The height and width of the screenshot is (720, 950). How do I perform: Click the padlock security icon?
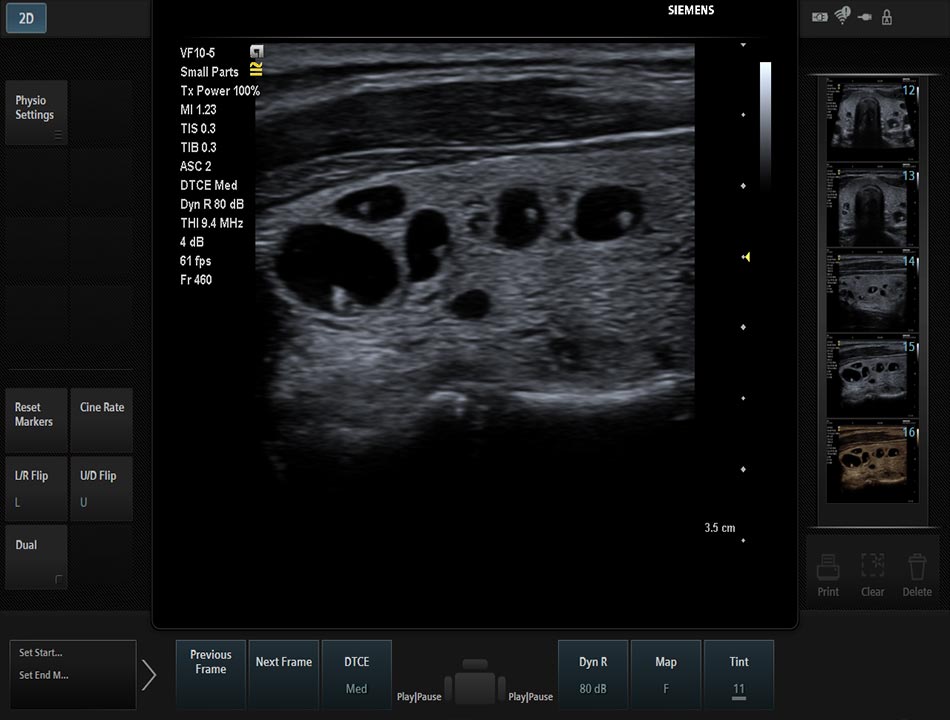pos(887,17)
